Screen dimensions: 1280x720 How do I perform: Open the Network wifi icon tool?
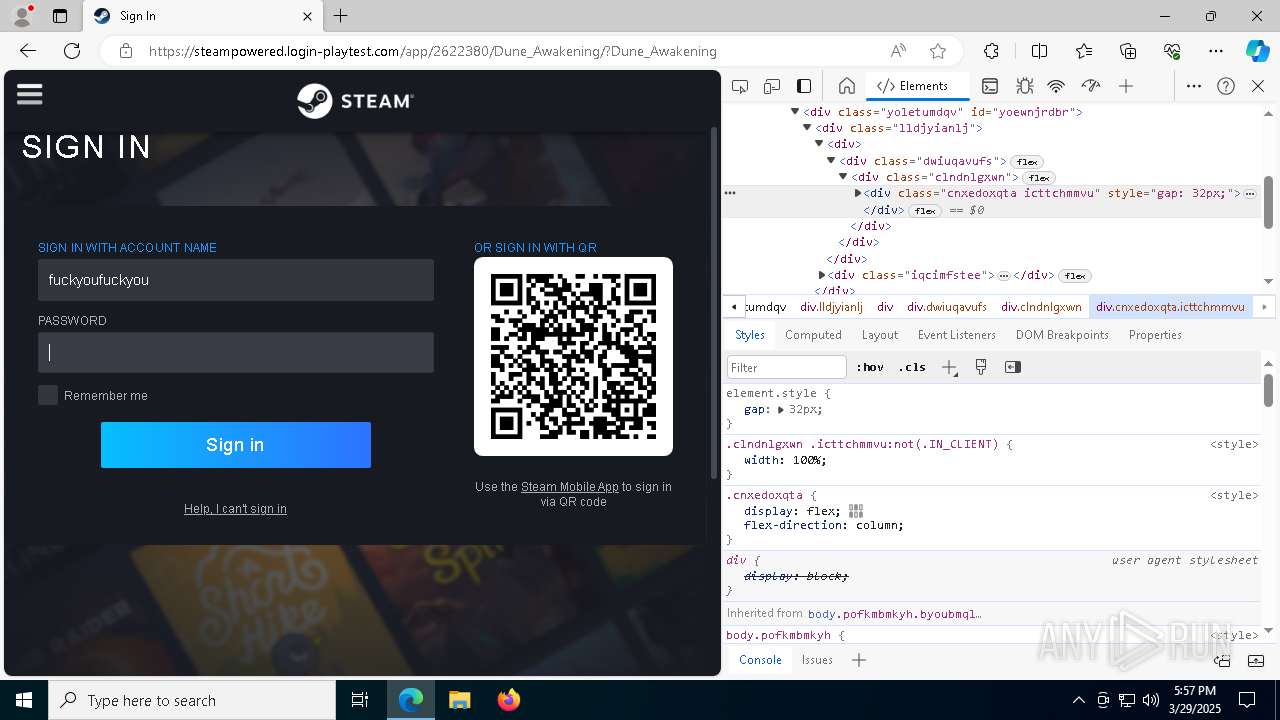1056,86
